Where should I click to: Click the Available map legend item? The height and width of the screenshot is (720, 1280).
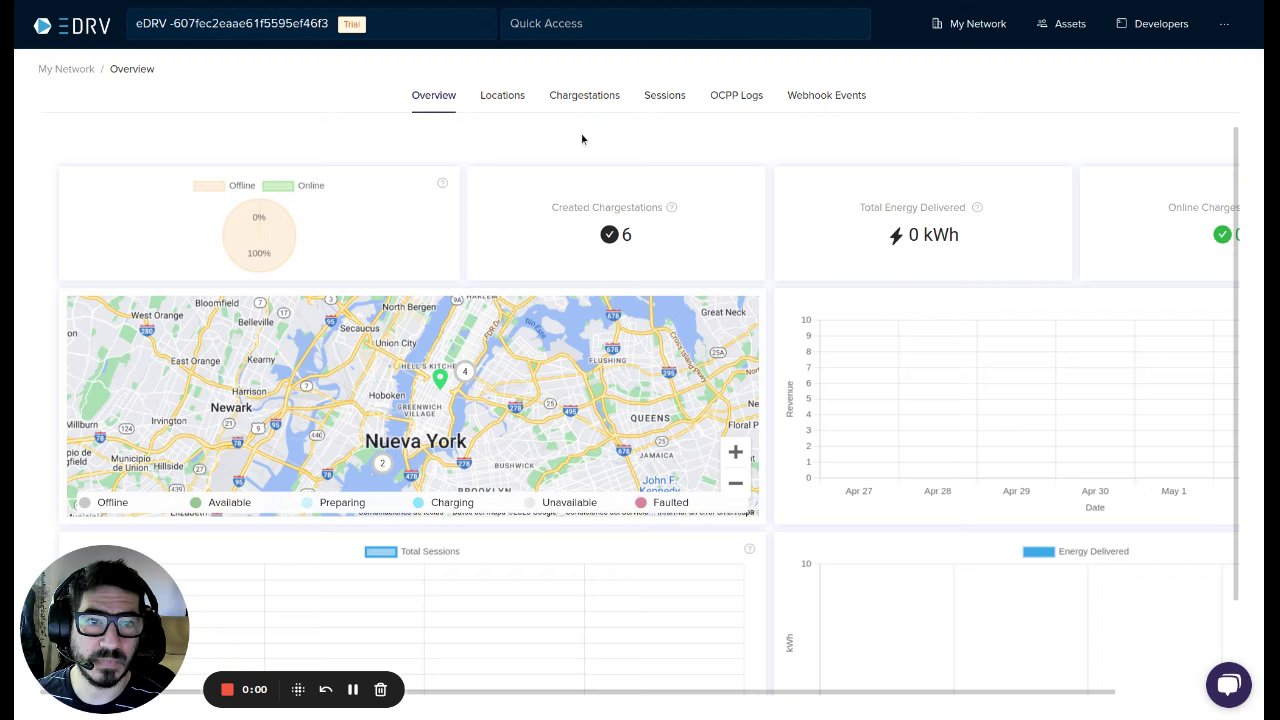point(220,502)
